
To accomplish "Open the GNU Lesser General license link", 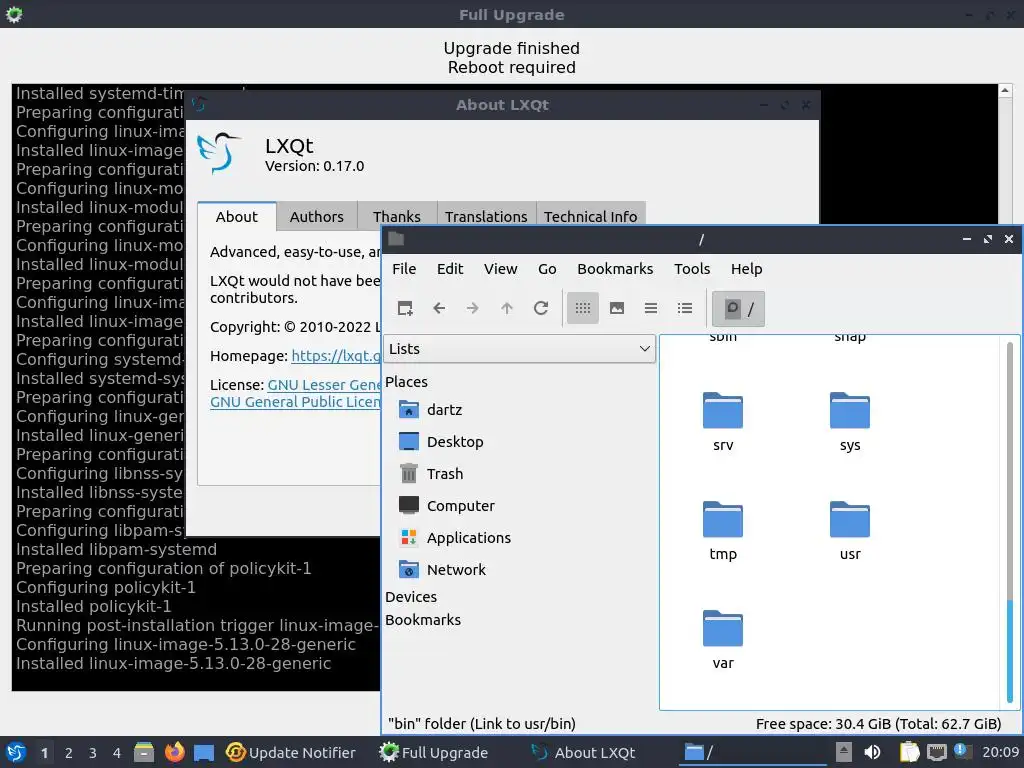I will 325,385.
